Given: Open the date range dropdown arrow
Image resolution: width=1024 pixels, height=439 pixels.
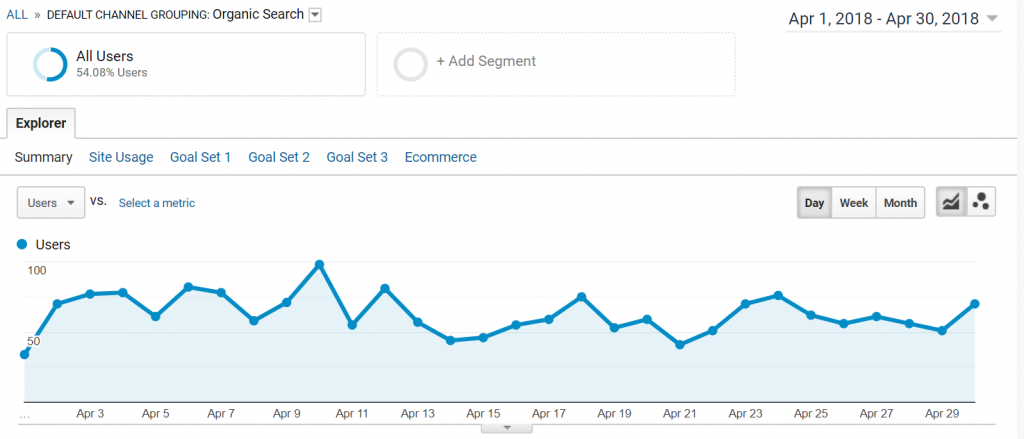Looking at the screenshot, I should [992, 19].
